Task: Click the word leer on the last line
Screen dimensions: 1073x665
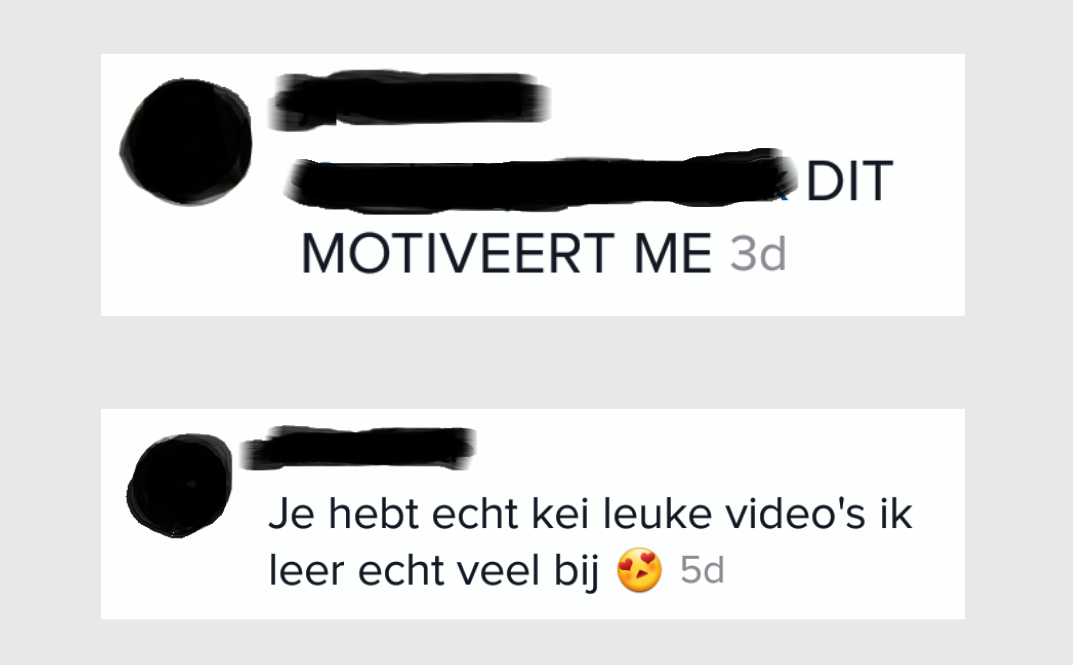Action: [306, 571]
